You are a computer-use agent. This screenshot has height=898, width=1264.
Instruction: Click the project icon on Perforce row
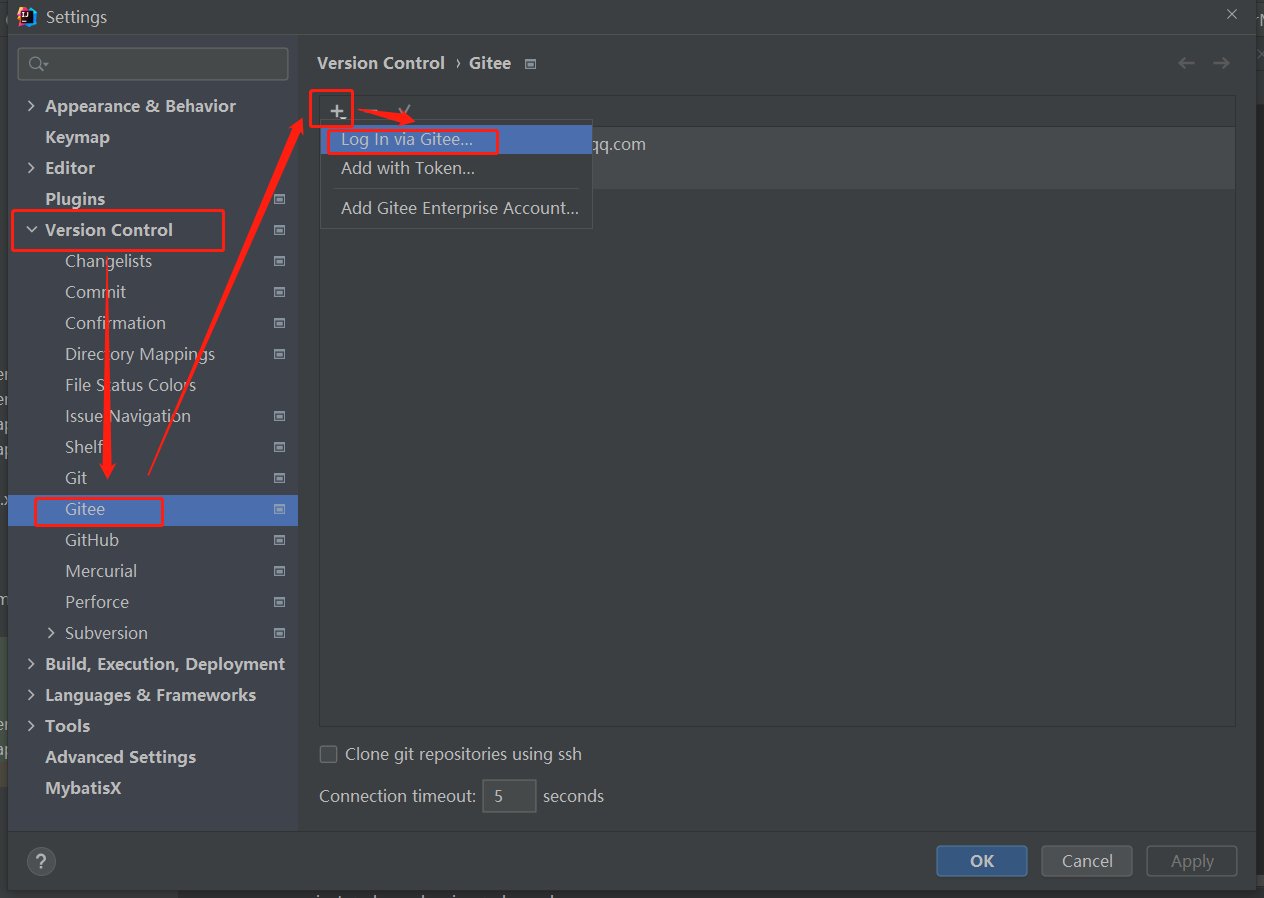pos(279,602)
